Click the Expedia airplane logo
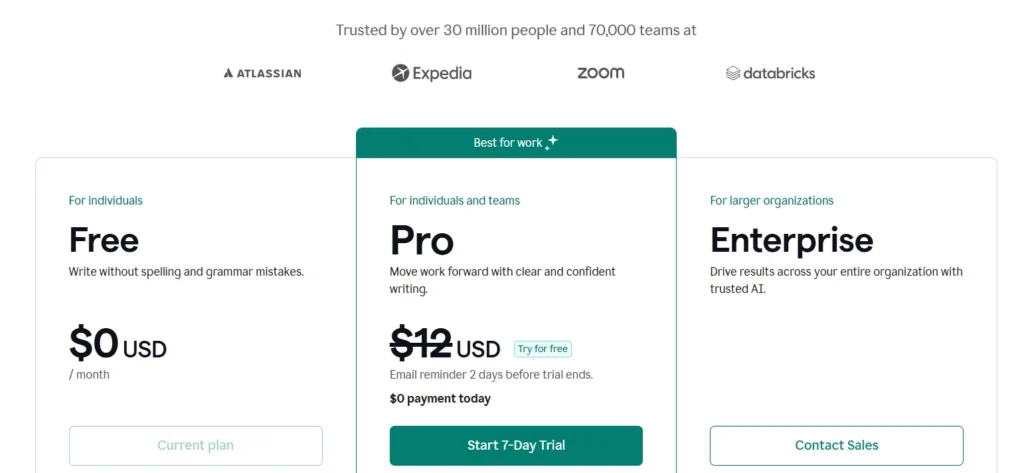 tap(400, 73)
